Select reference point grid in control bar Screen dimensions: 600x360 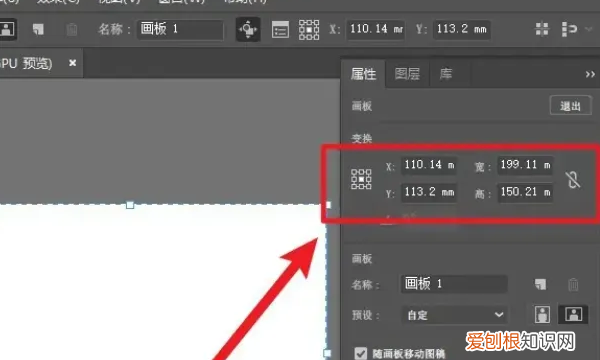click(x=309, y=29)
